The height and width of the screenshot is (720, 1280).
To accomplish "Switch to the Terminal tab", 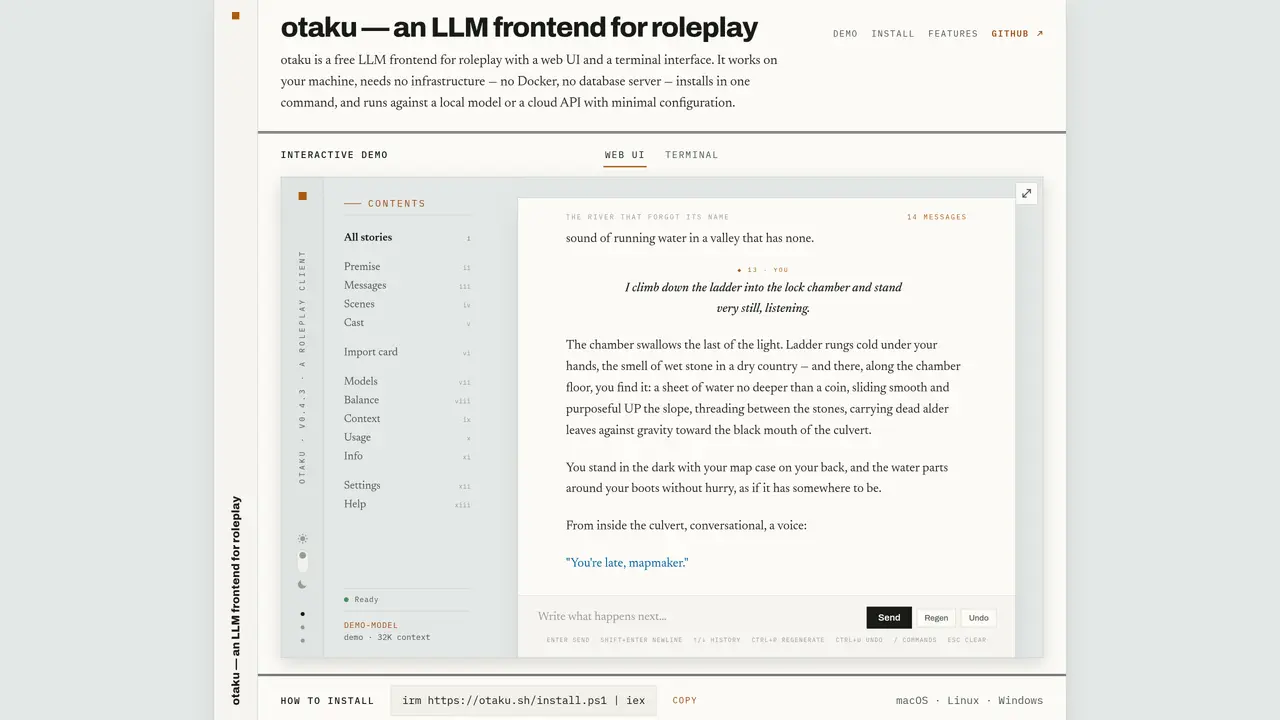I will (x=692, y=155).
